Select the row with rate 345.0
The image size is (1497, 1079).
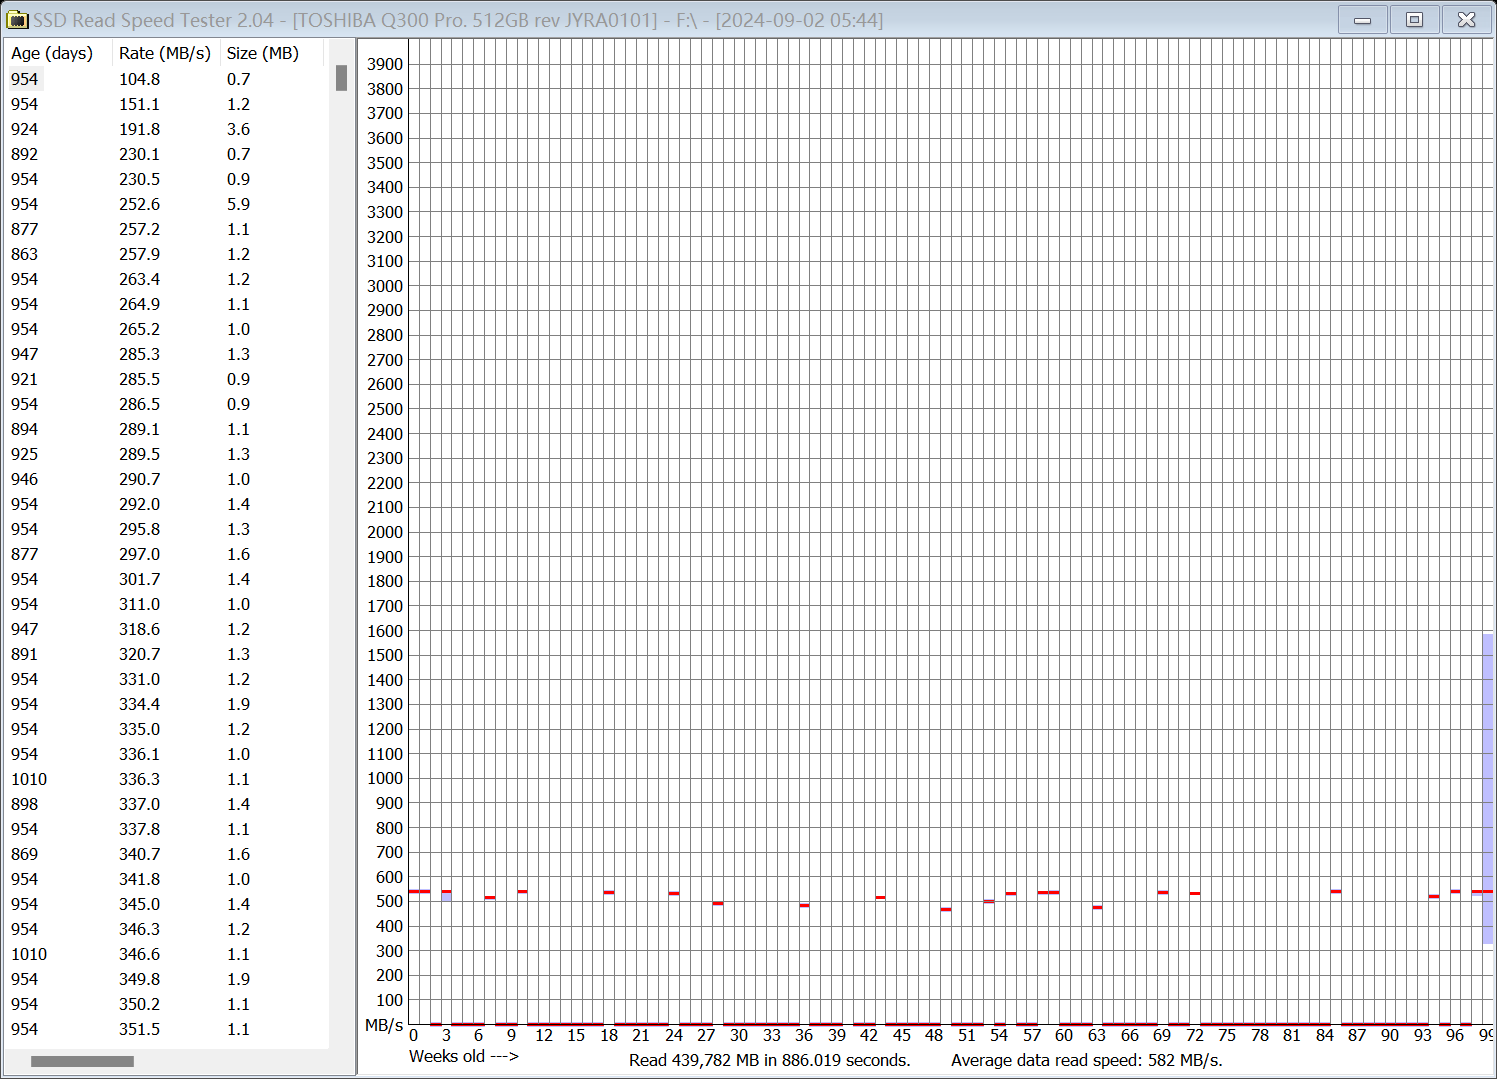[x=167, y=904]
